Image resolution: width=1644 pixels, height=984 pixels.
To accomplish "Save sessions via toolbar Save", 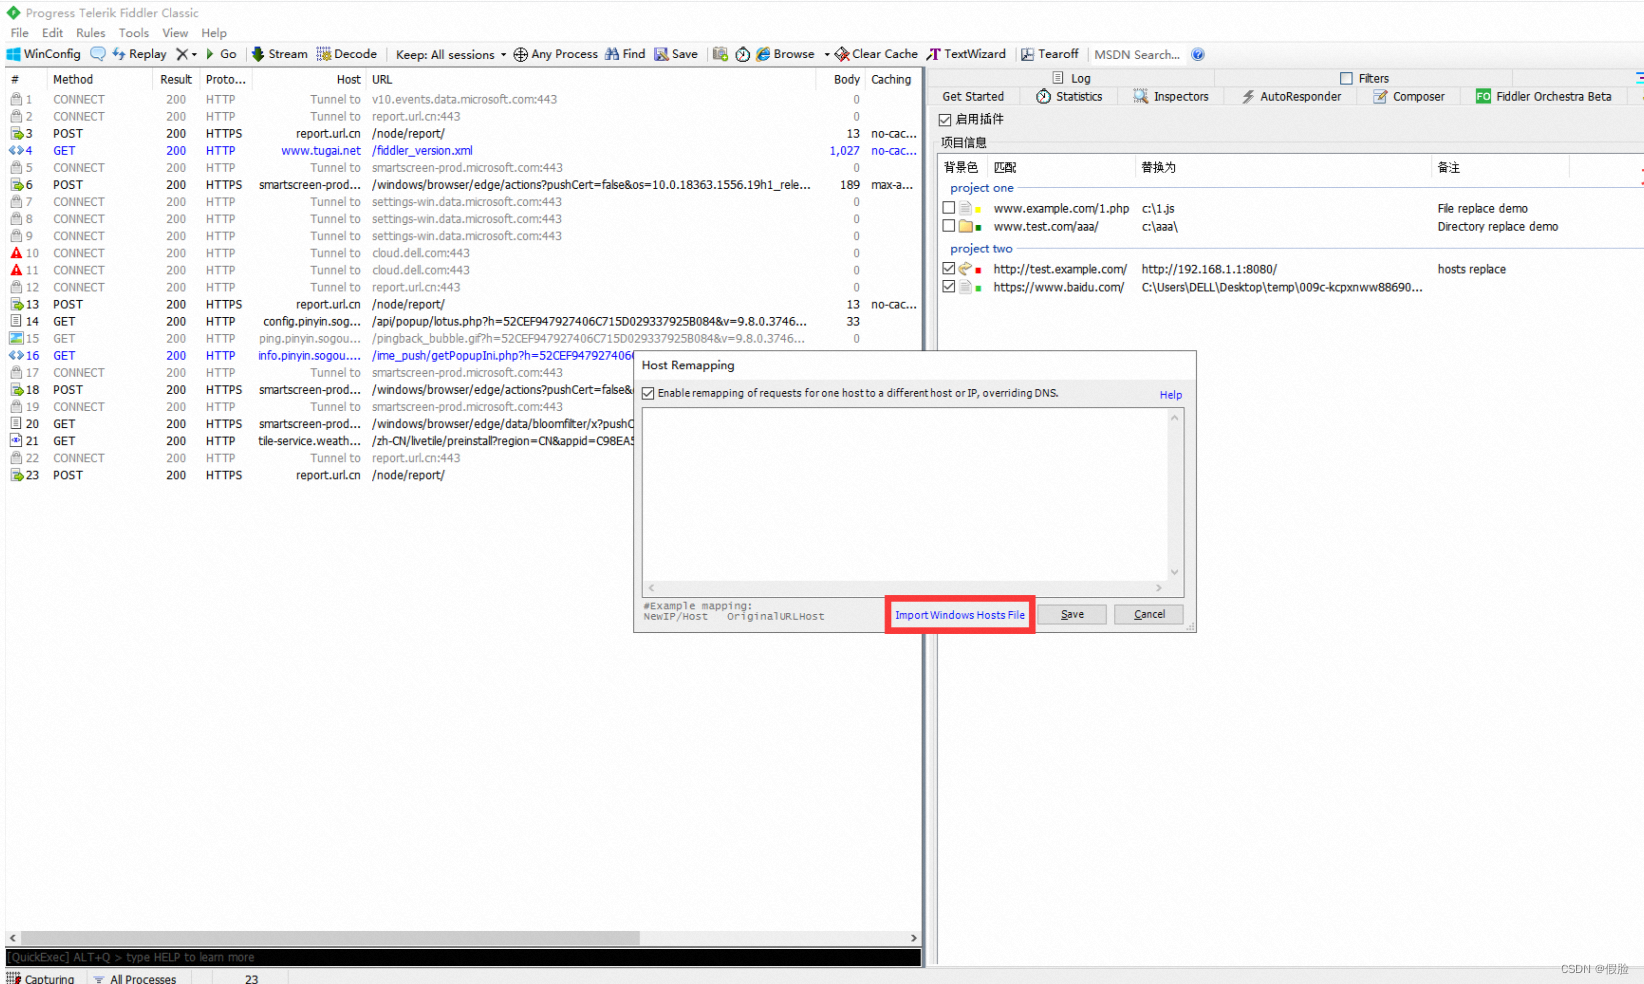I will [676, 54].
